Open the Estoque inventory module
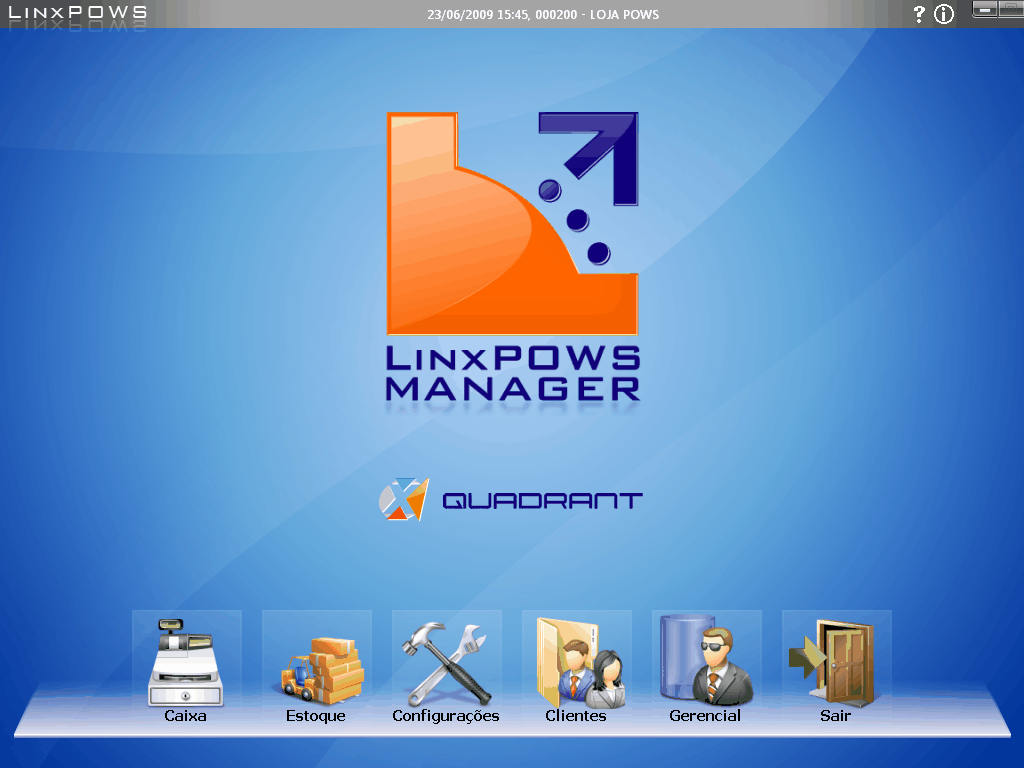Screen dimensions: 1024x768 (317, 666)
